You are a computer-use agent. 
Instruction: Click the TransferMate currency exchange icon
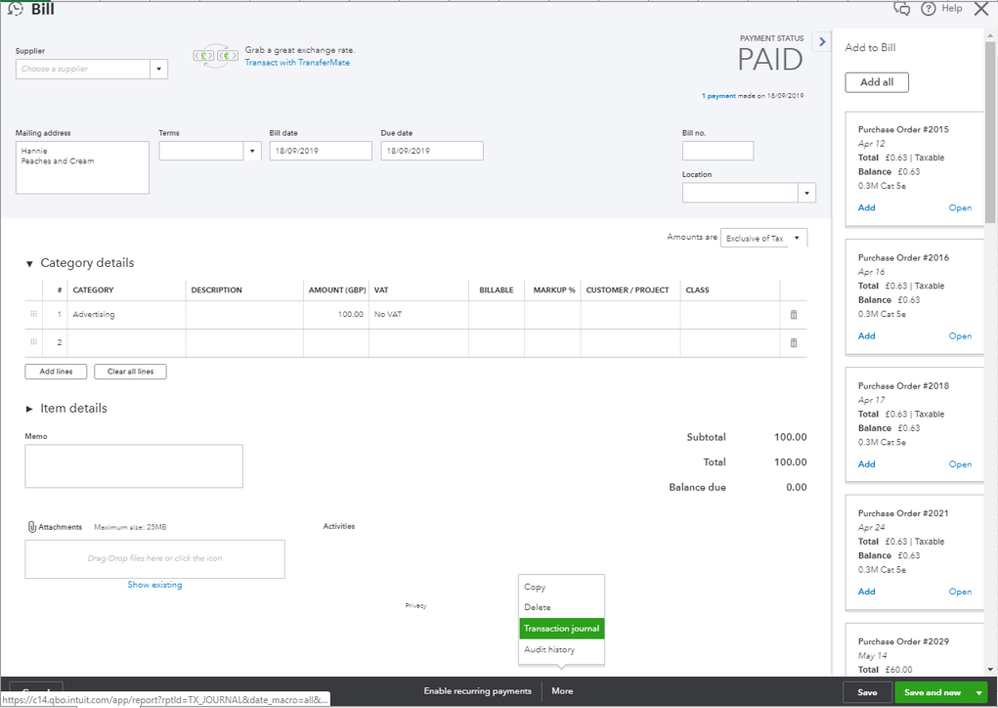(x=216, y=56)
